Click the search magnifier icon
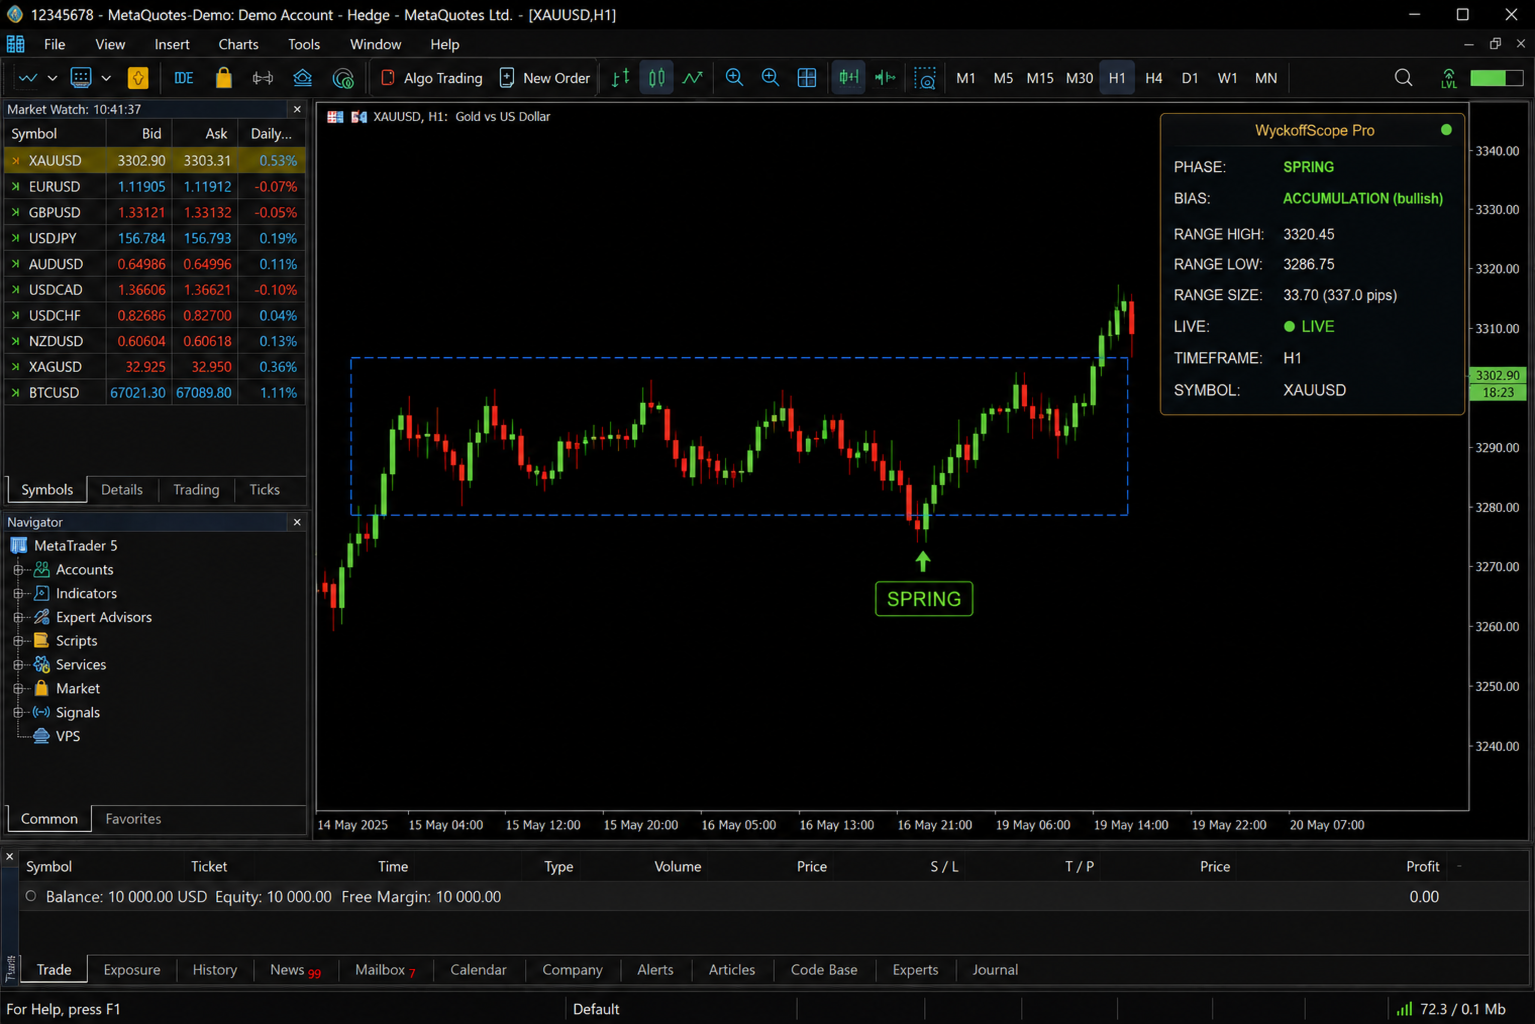Screen dimensions: 1535x1024 tap(1404, 78)
